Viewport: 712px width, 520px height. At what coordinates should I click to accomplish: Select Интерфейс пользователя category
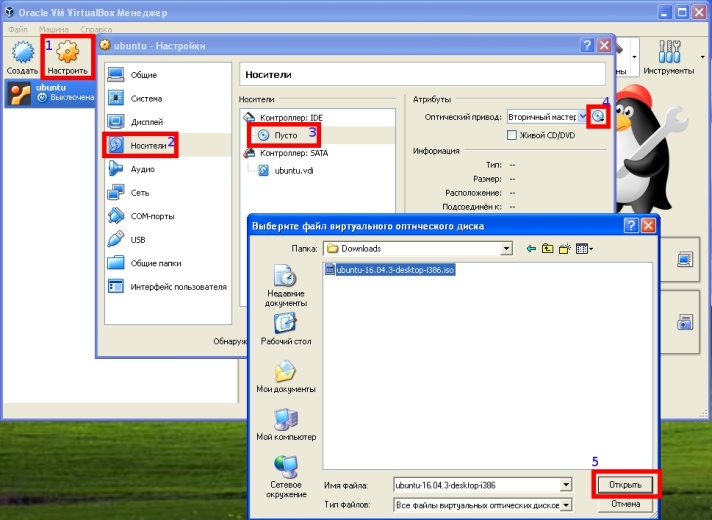[x=168, y=287]
